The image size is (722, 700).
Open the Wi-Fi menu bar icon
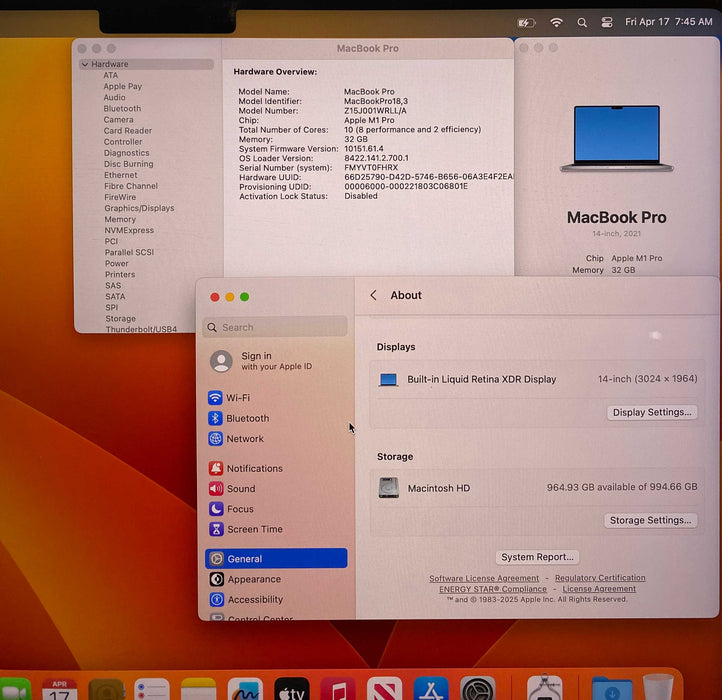click(556, 22)
